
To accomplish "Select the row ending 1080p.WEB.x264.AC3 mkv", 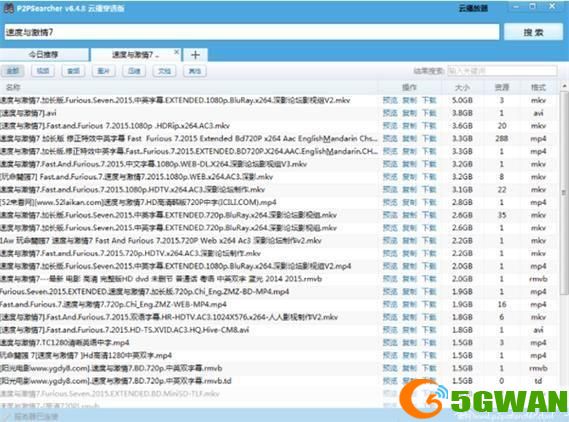I will 279,177.
